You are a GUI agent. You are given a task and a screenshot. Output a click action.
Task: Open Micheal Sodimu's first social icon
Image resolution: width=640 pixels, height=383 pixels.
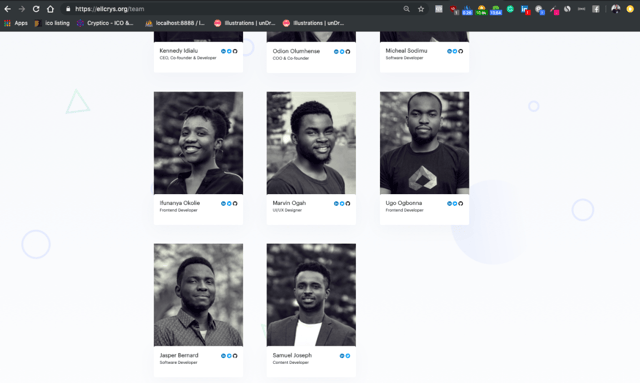pos(449,51)
